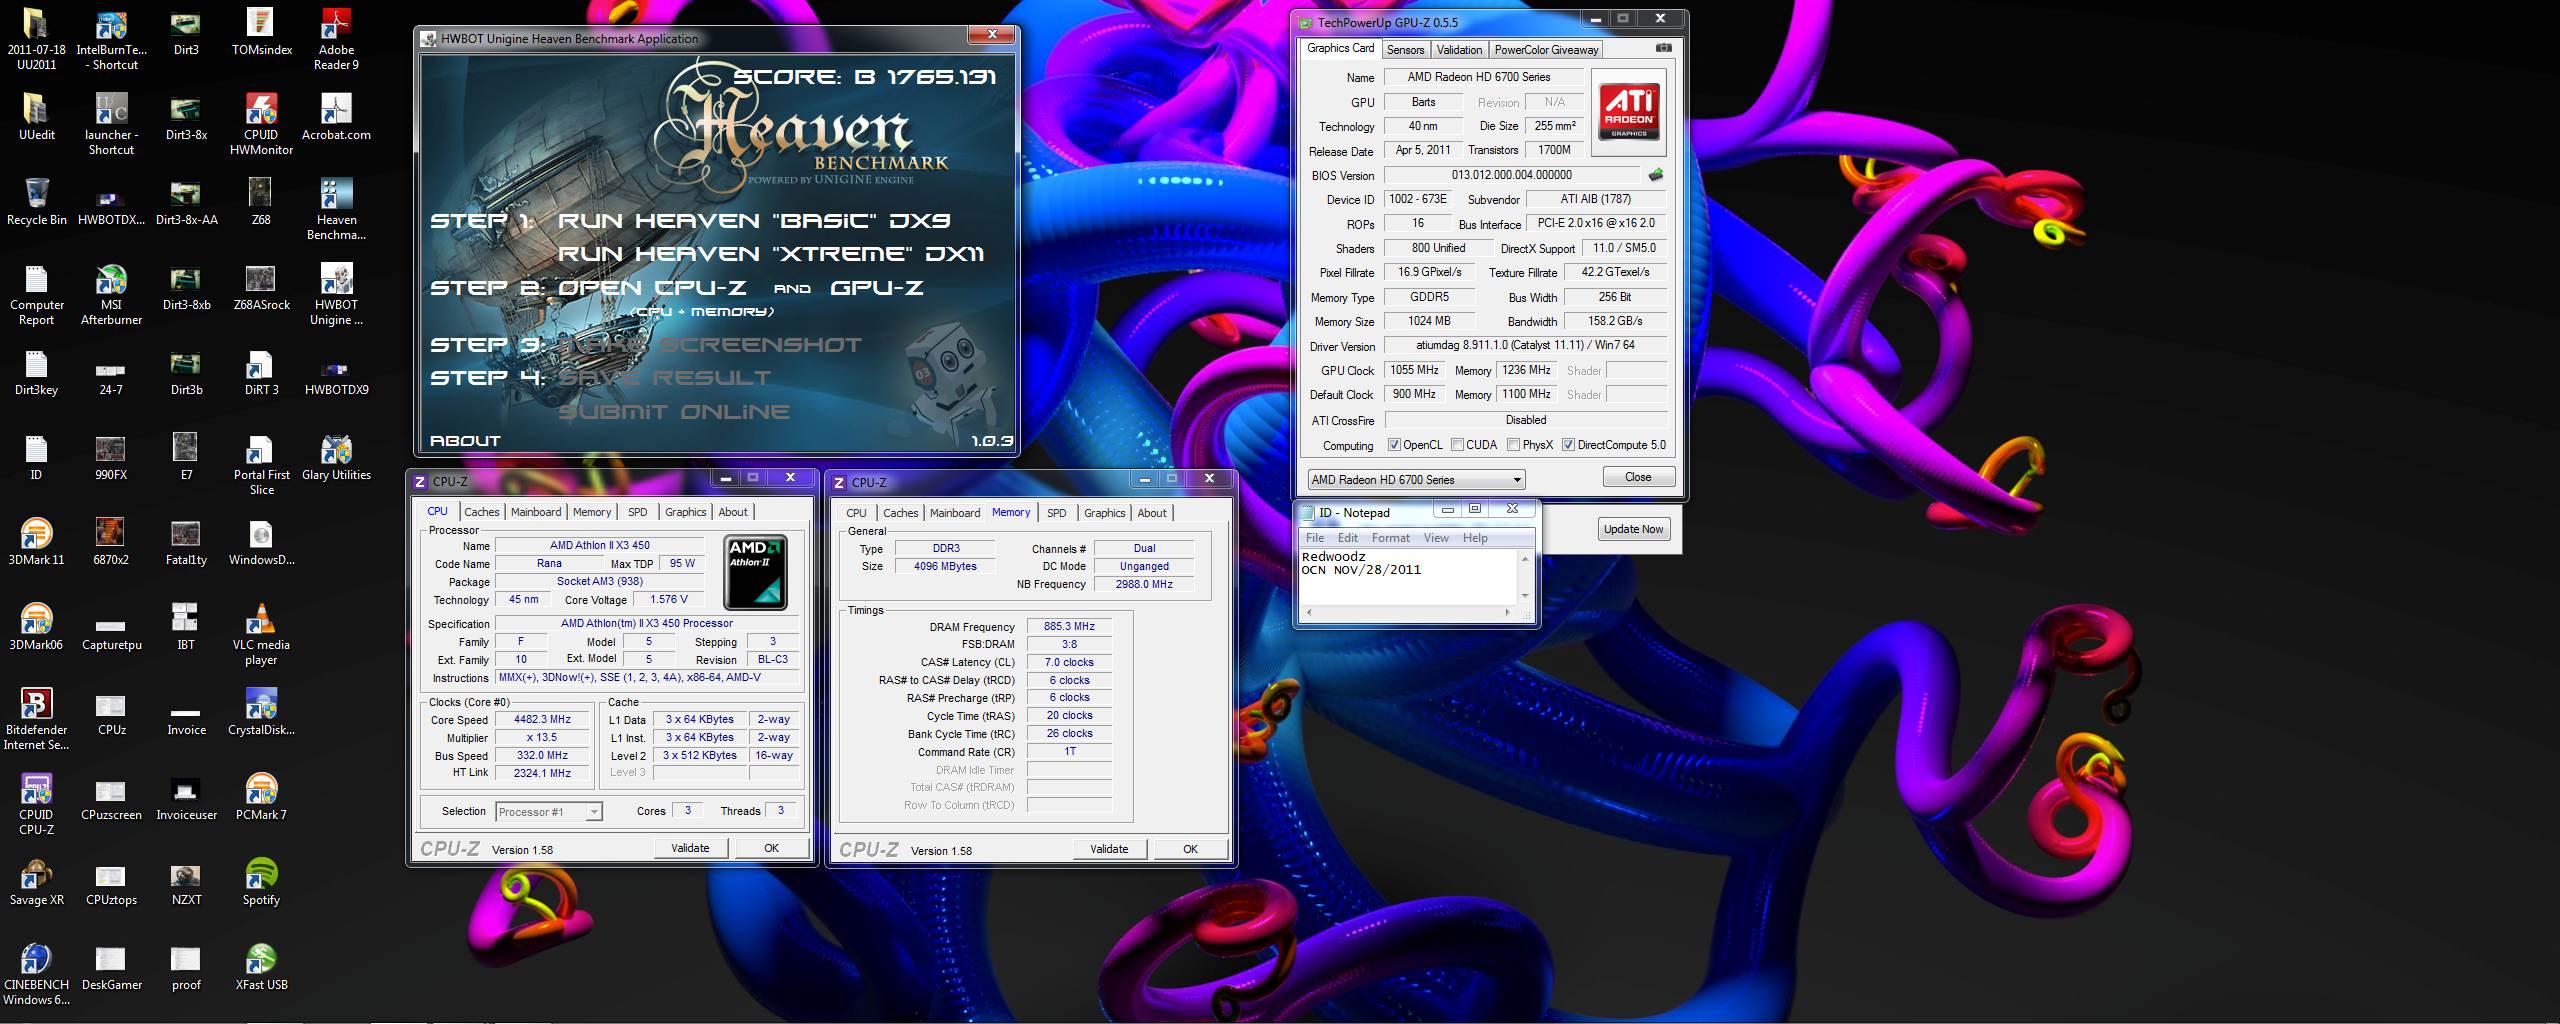2560x1024 pixels.
Task: Open HWBOT Unigine desktop shortcut
Action: click(x=336, y=295)
